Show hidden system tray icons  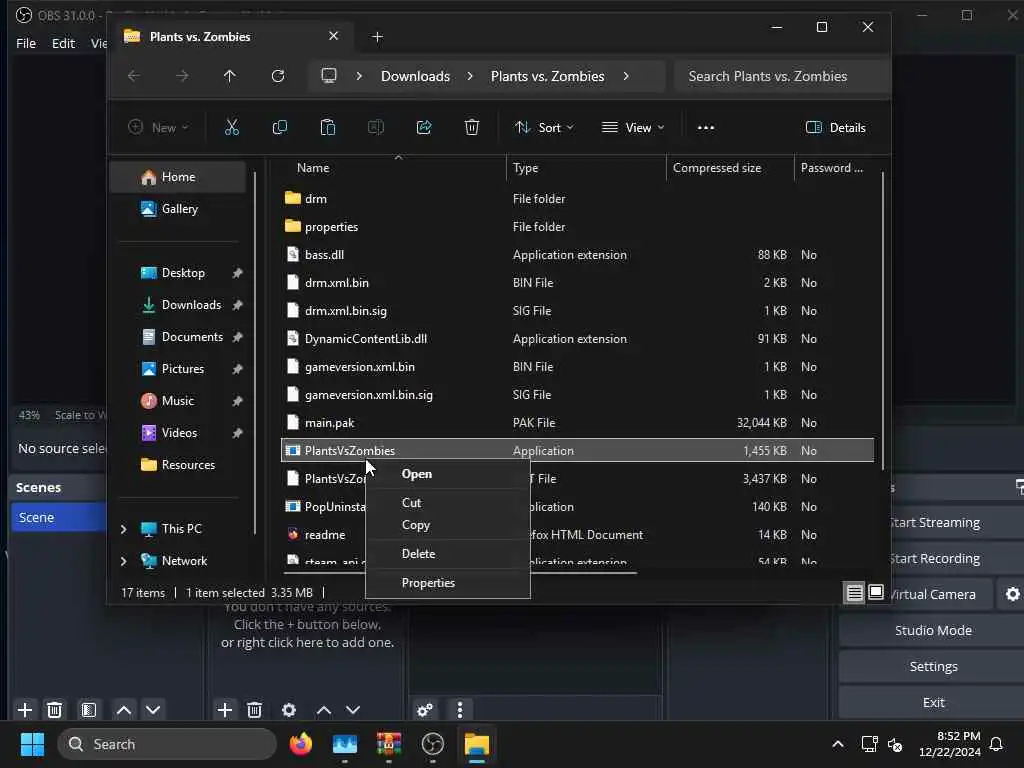(838, 744)
